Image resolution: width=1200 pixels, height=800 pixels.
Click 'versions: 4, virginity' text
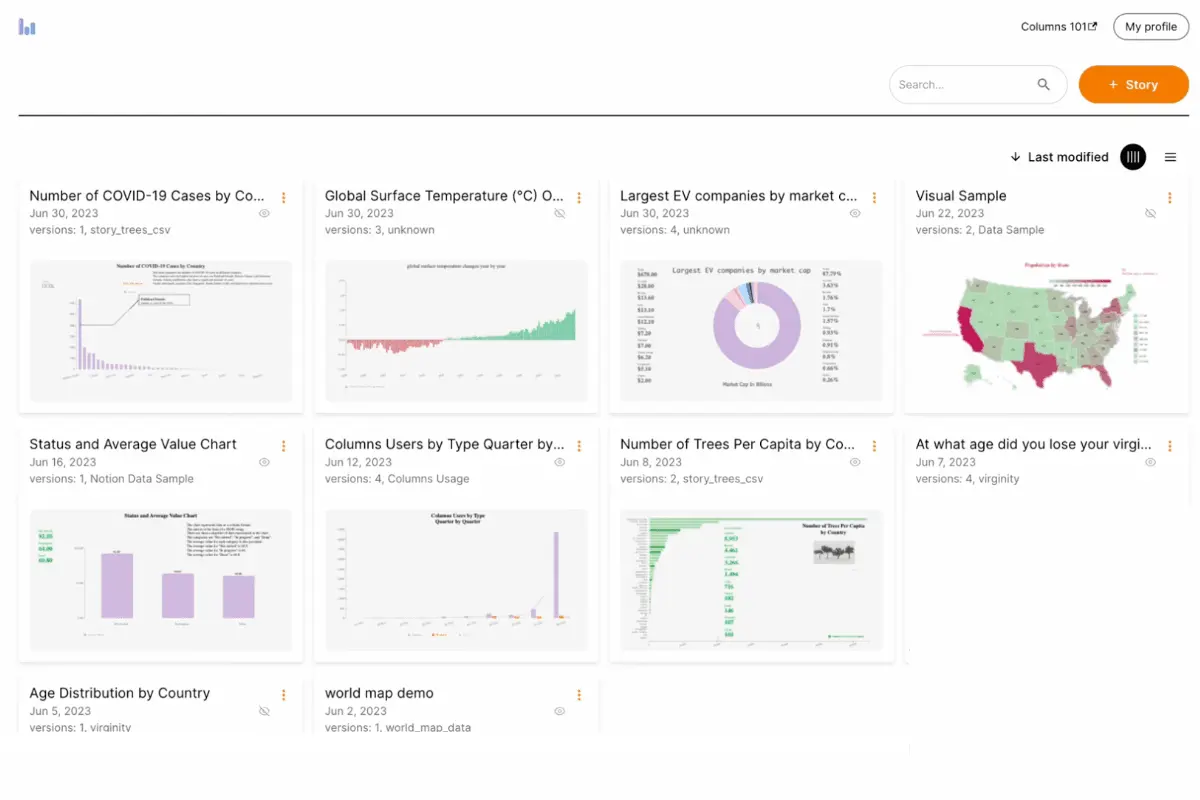(968, 479)
